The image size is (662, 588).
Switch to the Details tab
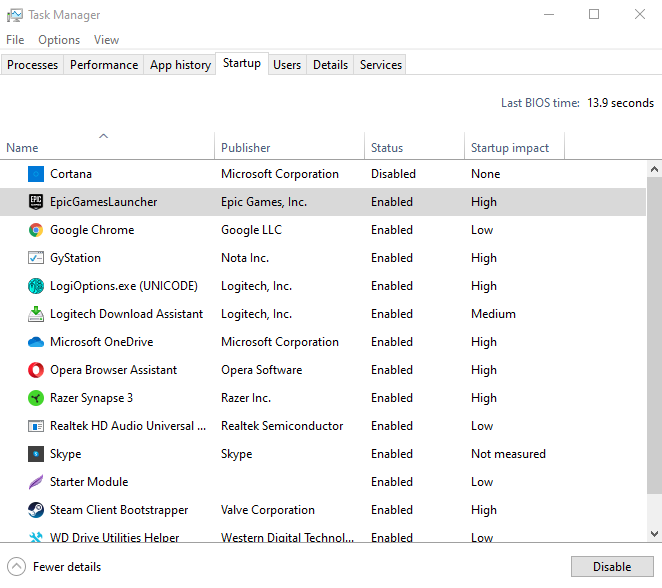click(330, 65)
